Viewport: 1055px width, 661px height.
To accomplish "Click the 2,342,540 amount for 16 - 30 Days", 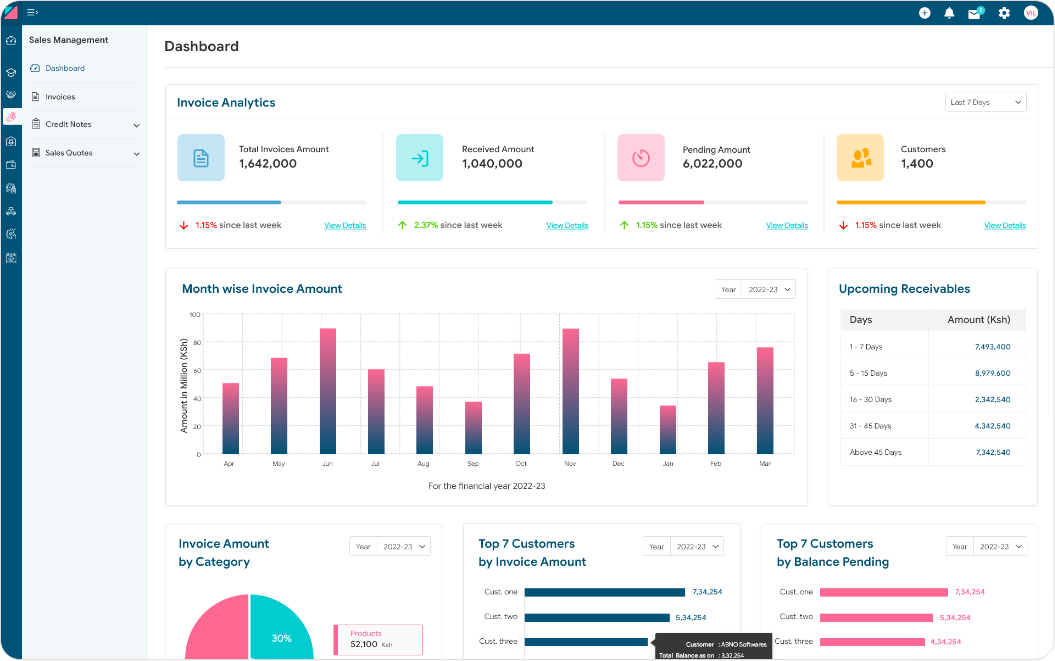I will 992,399.
